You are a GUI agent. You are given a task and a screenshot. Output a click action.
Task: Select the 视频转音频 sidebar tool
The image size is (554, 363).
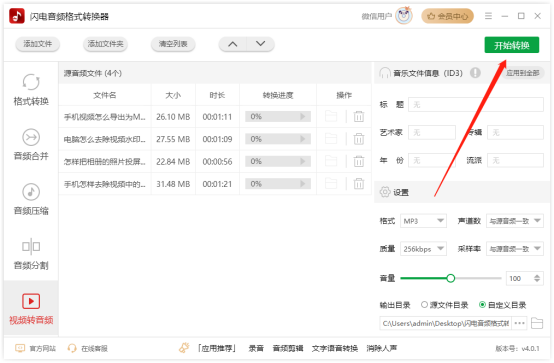point(31,309)
